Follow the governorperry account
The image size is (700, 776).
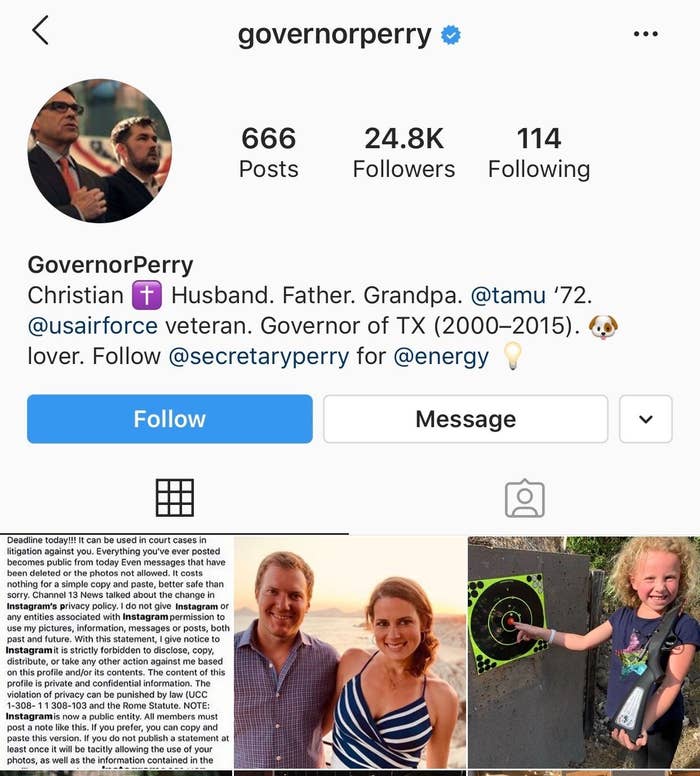click(x=170, y=419)
